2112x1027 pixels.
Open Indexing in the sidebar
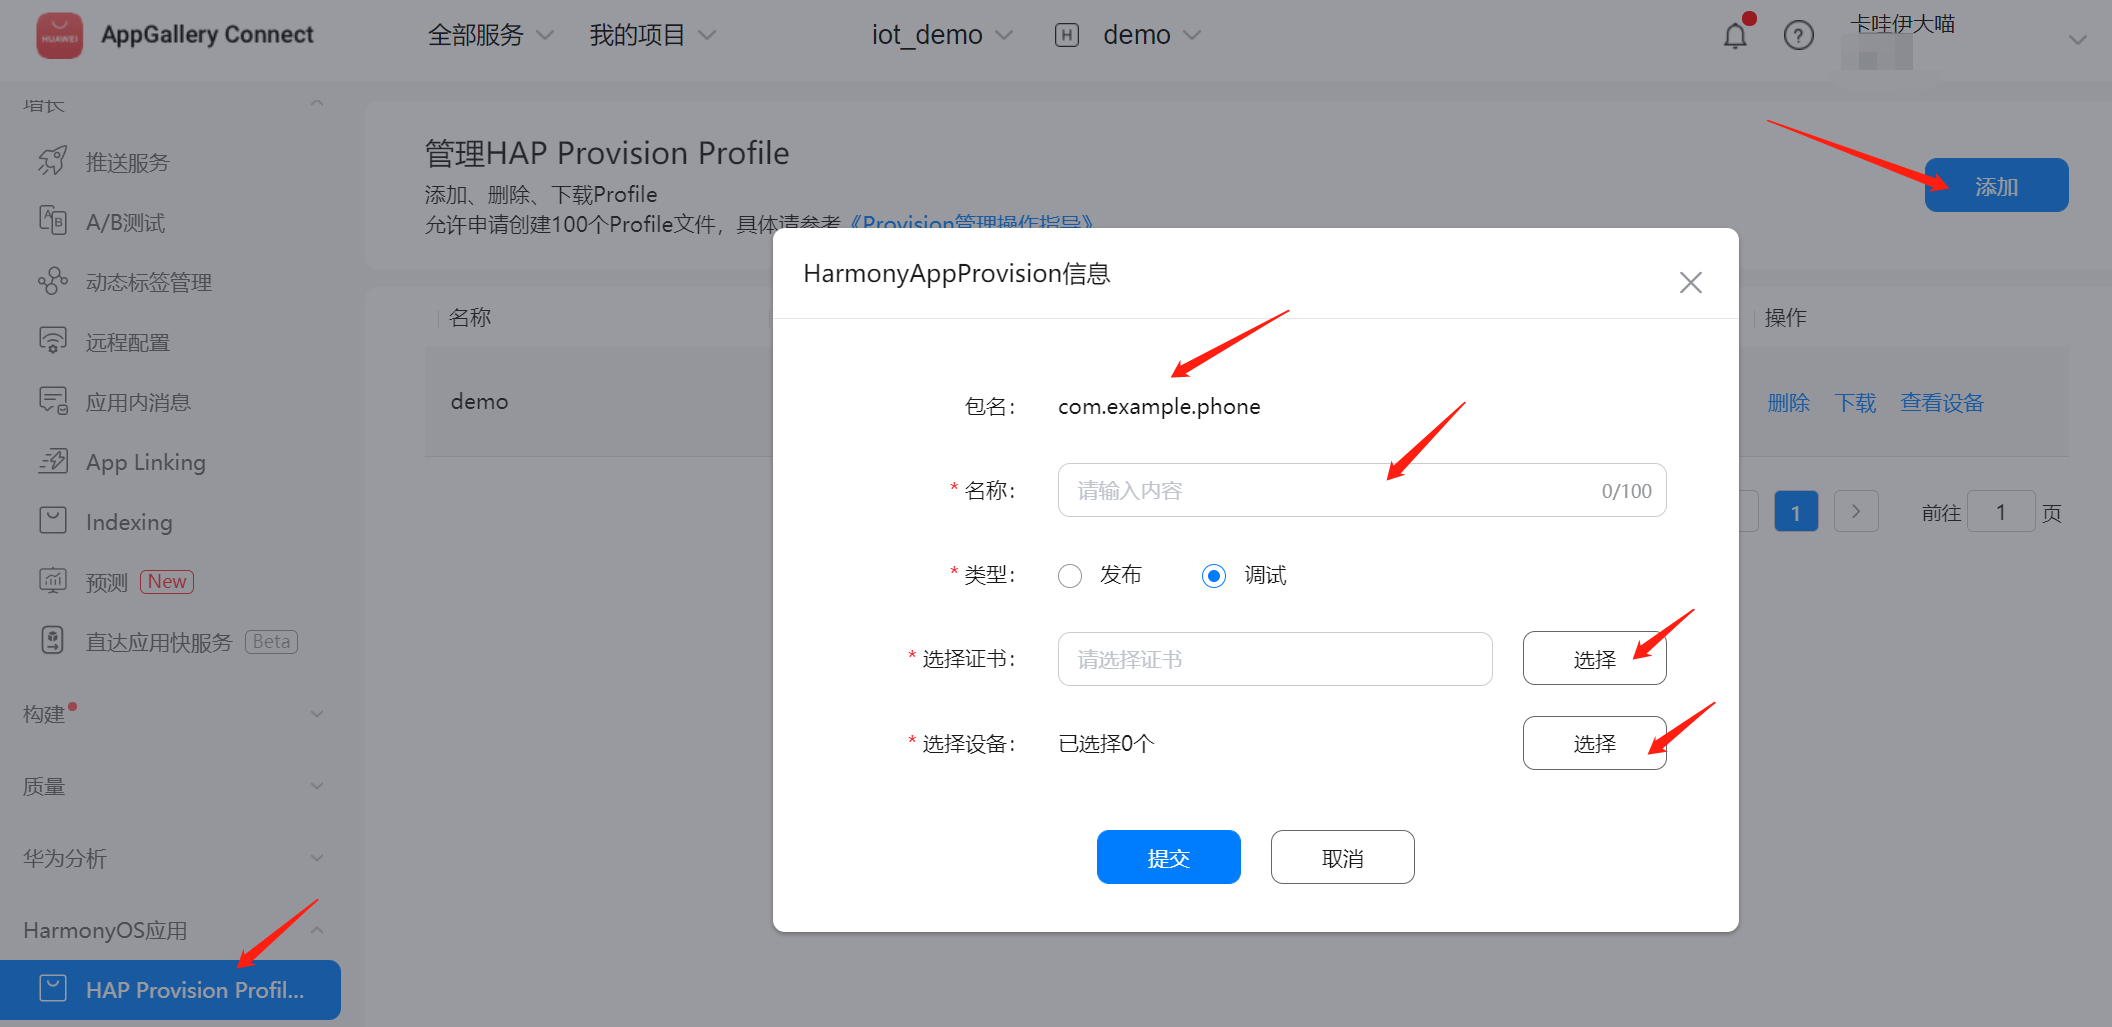[129, 522]
